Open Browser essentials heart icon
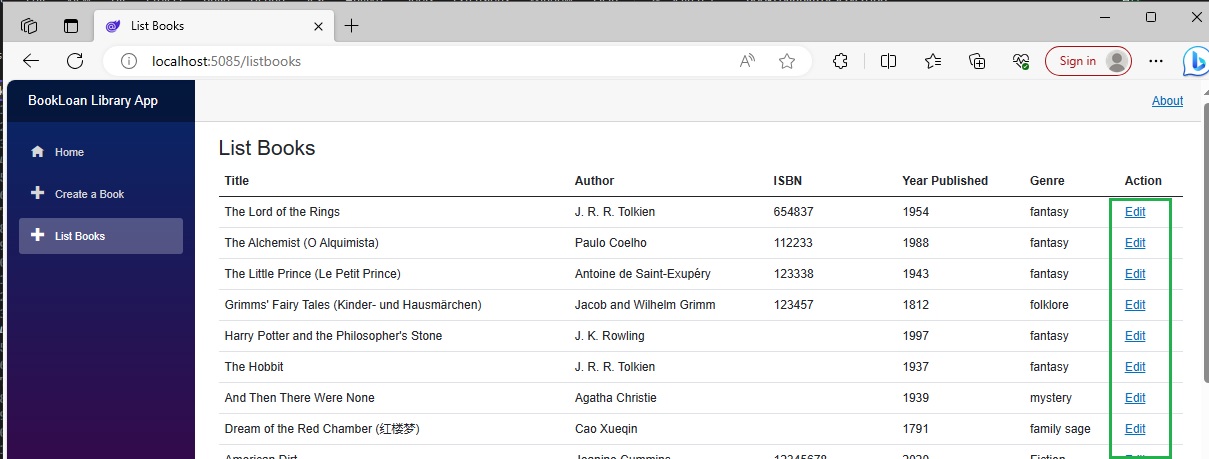 [x=1021, y=61]
